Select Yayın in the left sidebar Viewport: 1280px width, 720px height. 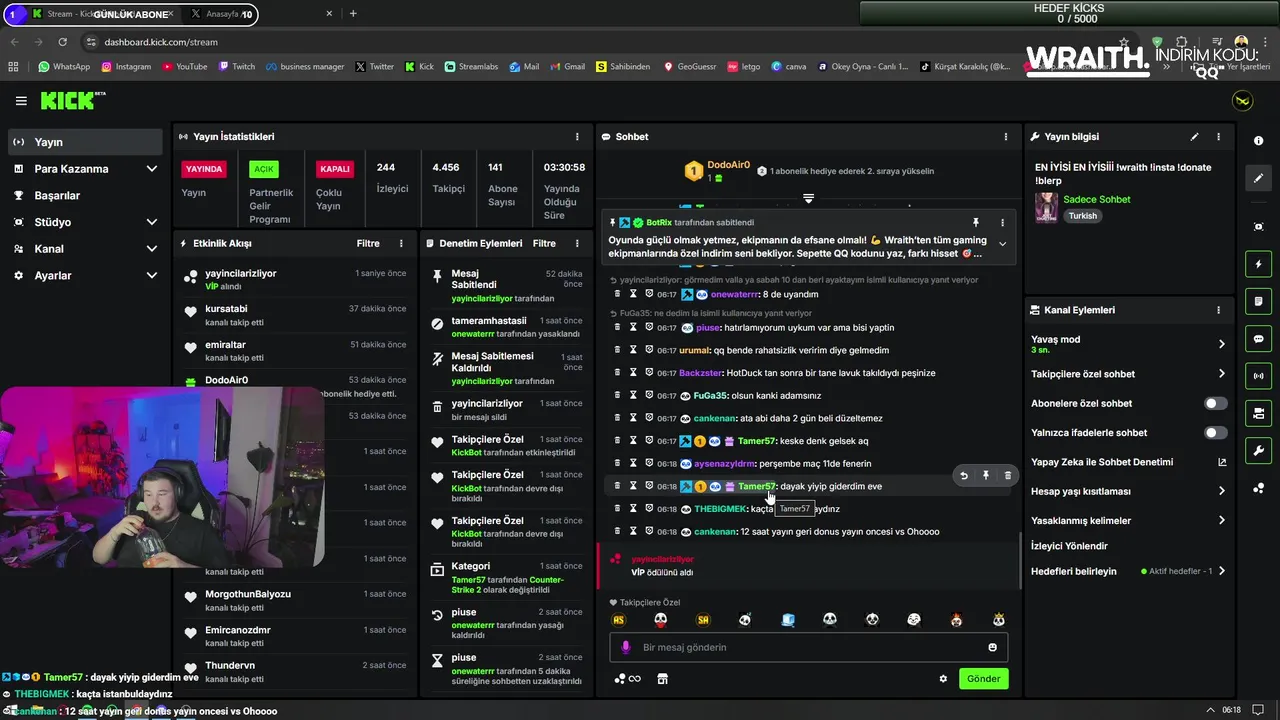point(85,142)
